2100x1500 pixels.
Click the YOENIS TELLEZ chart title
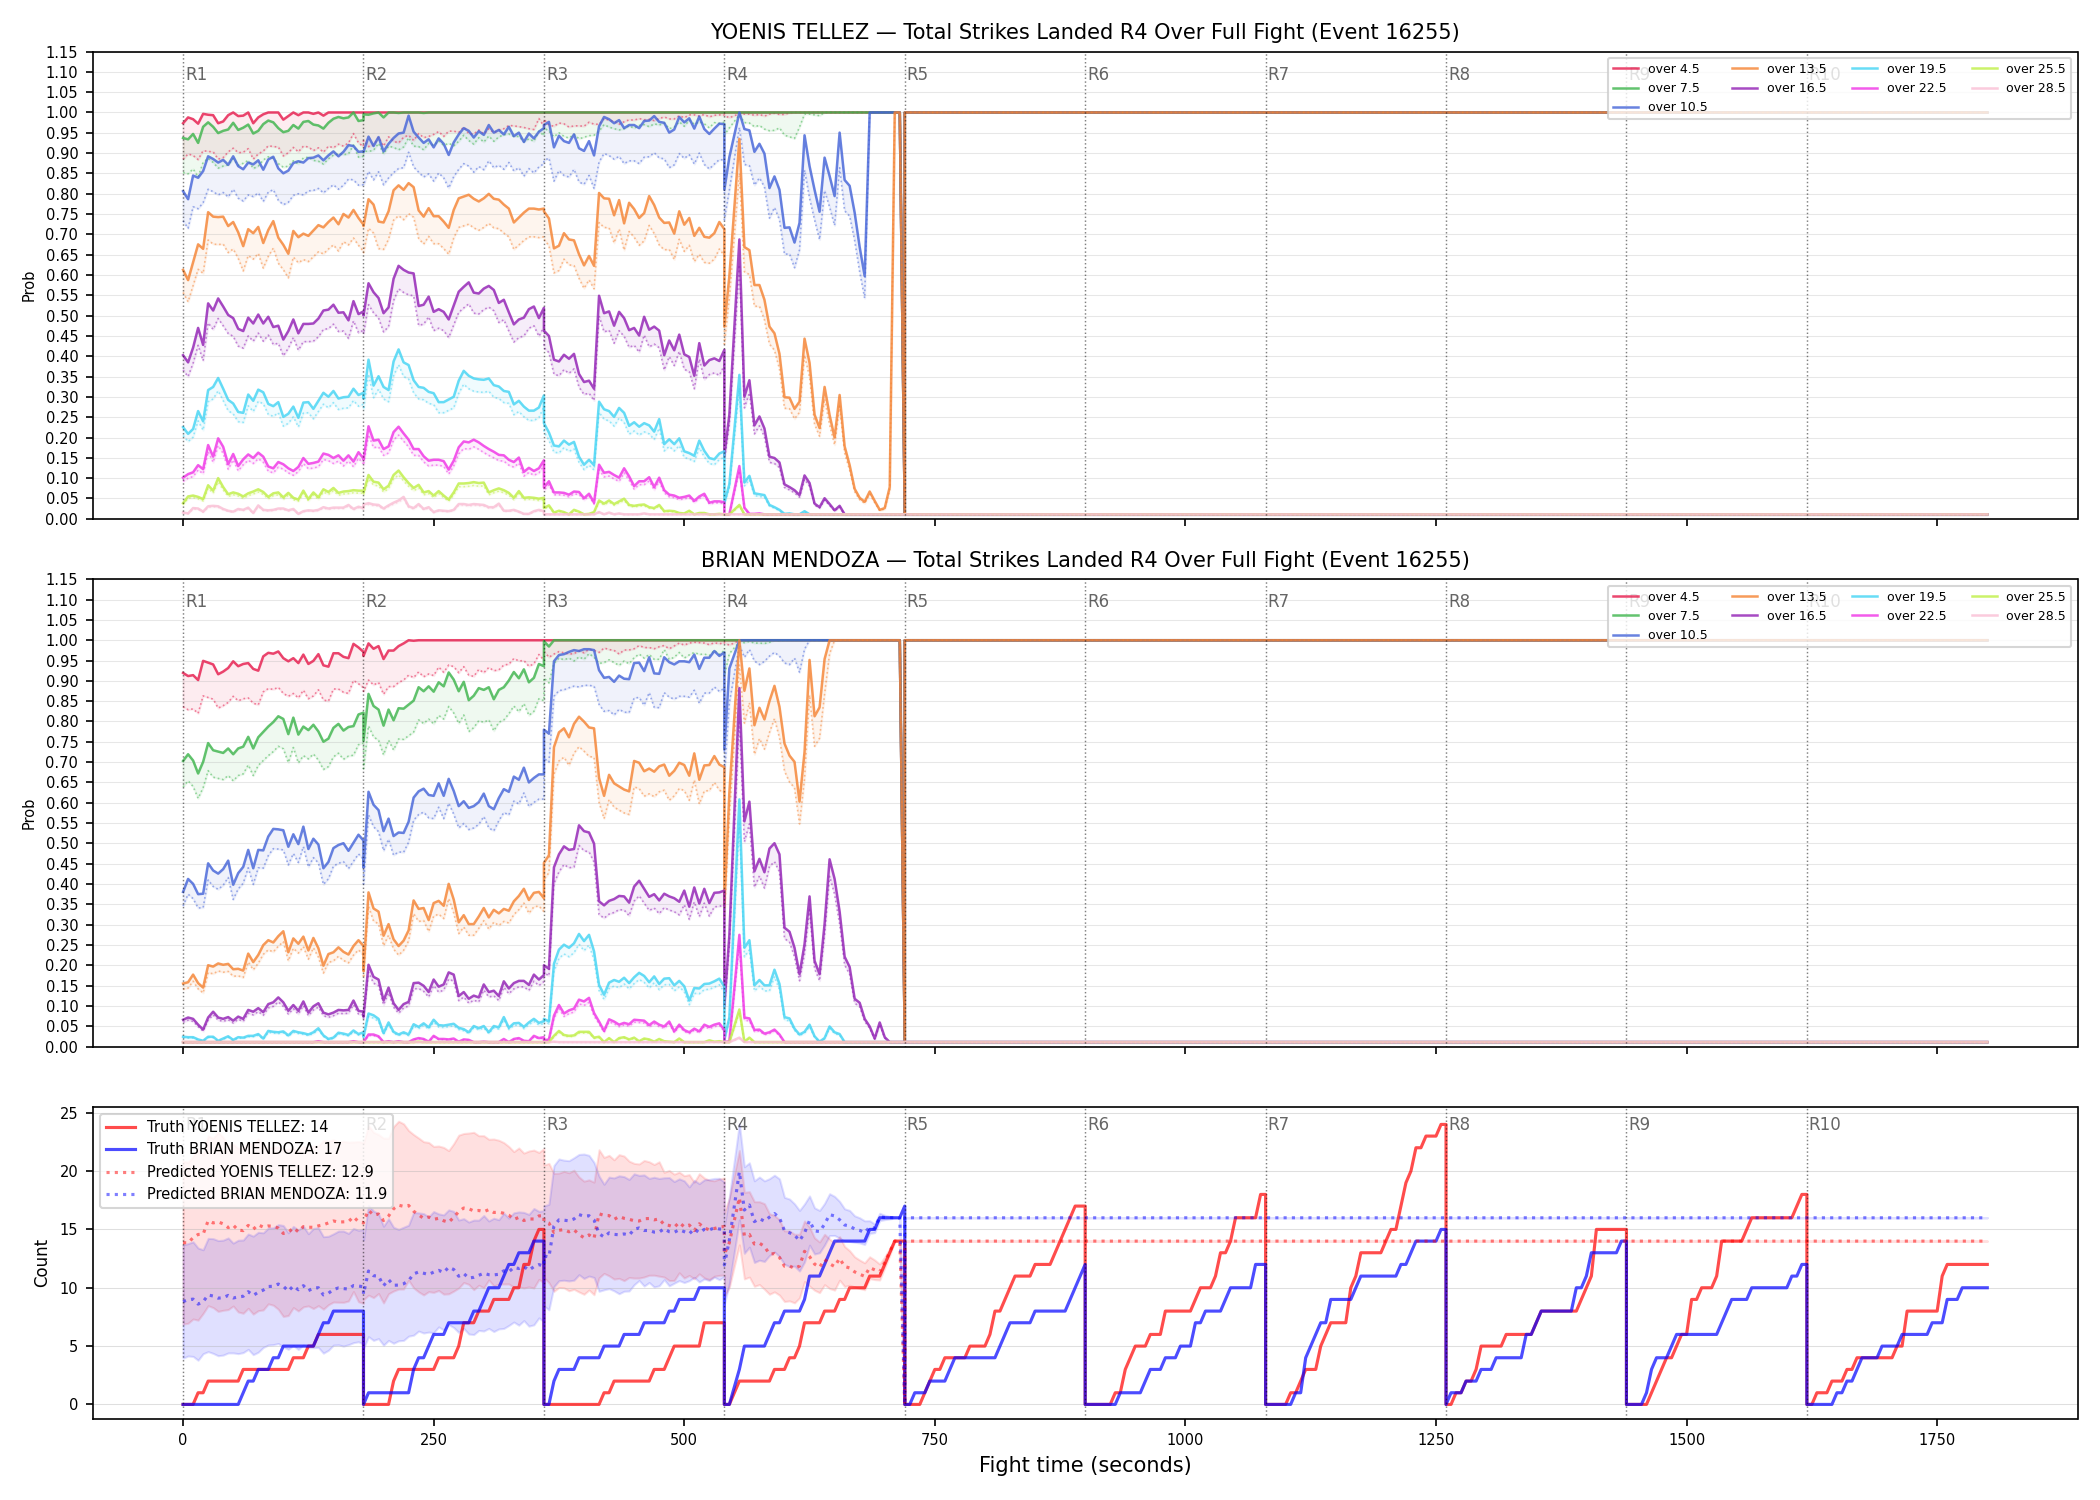(x=1084, y=32)
